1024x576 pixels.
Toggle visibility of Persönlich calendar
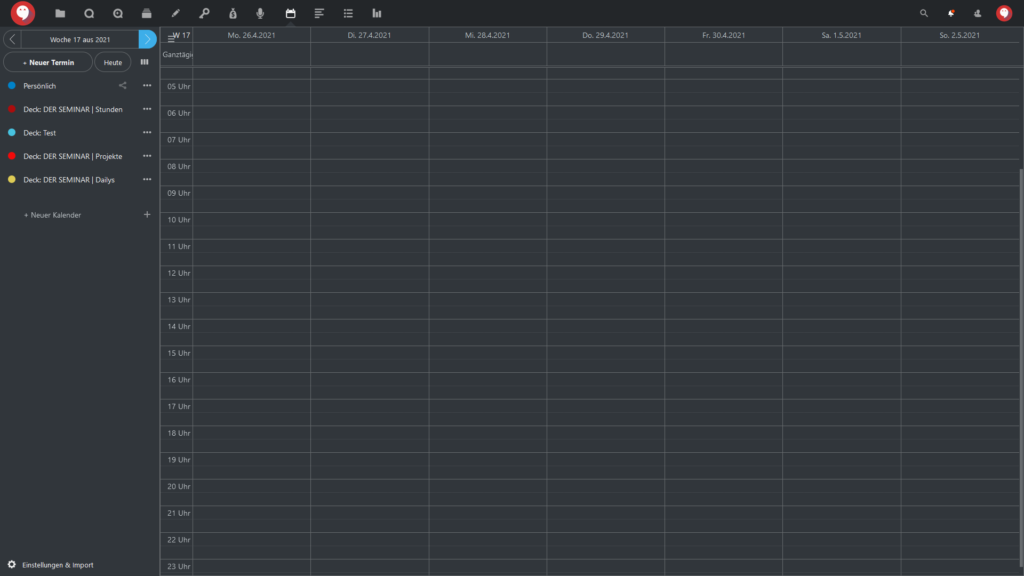[x=12, y=86]
